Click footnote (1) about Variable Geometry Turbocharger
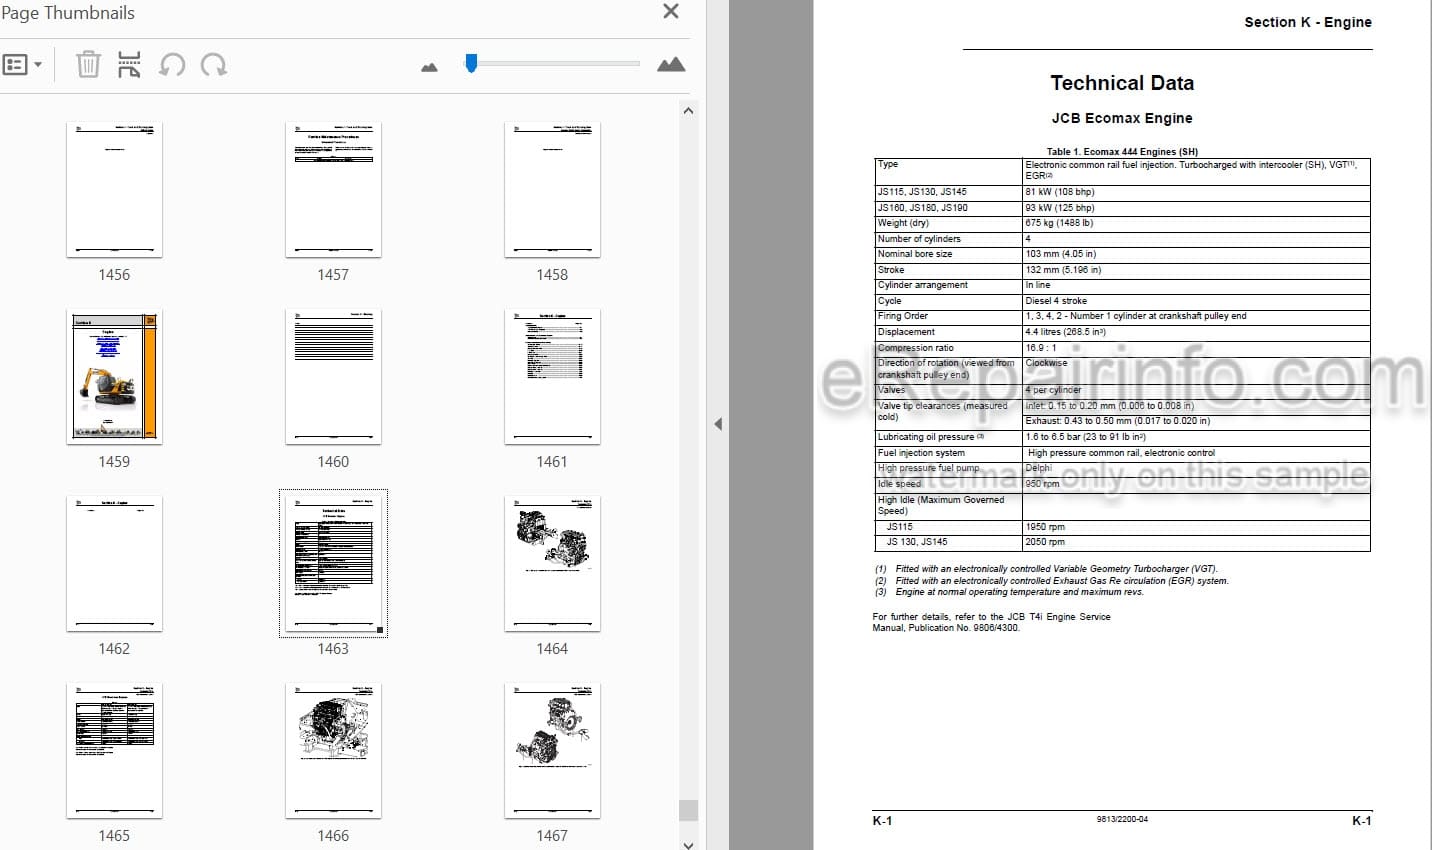This screenshot has width=1432, height=850. click(x=1046, y=569)
